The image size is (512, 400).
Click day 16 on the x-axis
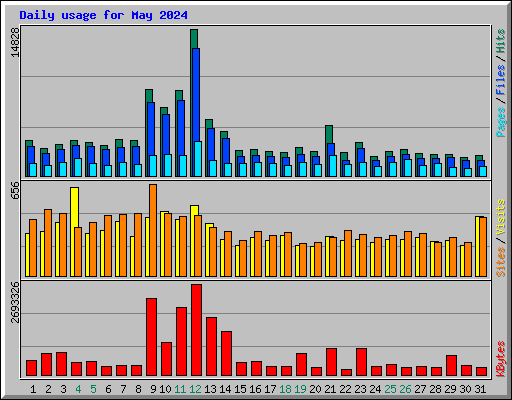coord(255,389)
